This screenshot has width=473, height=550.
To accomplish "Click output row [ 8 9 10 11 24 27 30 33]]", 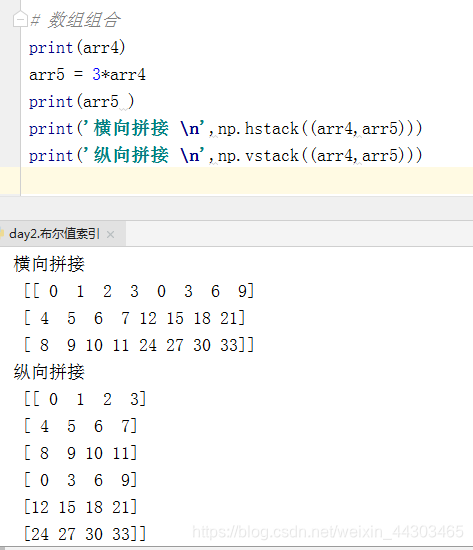I will coord(139,345).
